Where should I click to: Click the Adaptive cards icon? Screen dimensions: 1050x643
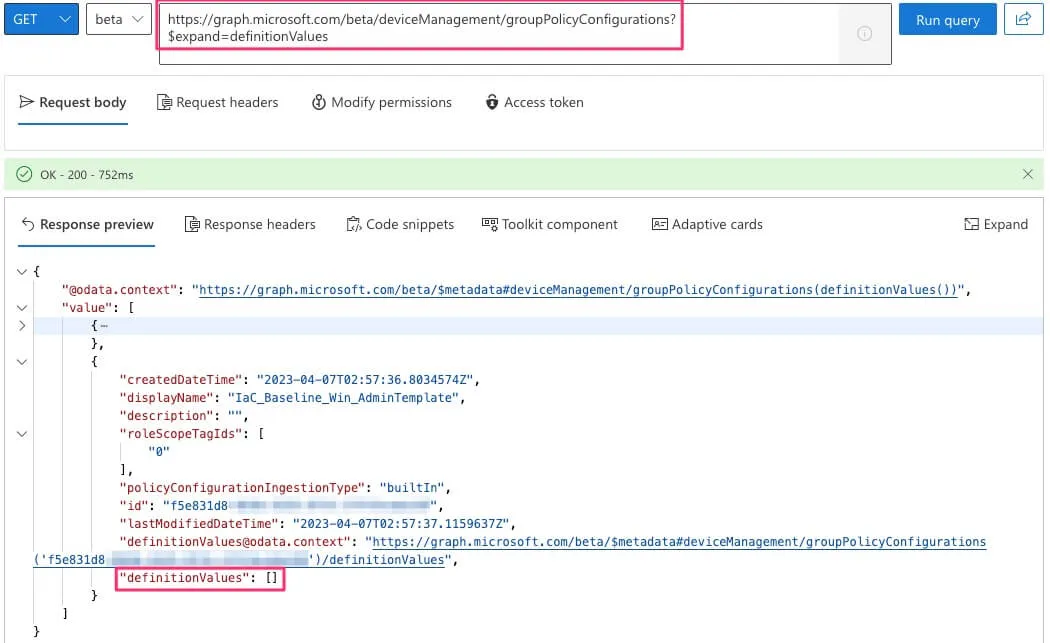[x=660, y=224]
